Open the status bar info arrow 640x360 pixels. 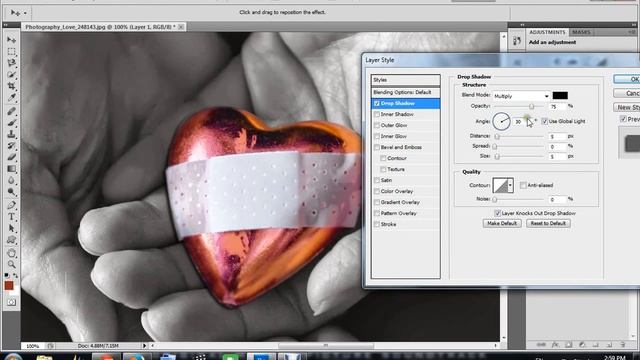click(x=144, y=346)
